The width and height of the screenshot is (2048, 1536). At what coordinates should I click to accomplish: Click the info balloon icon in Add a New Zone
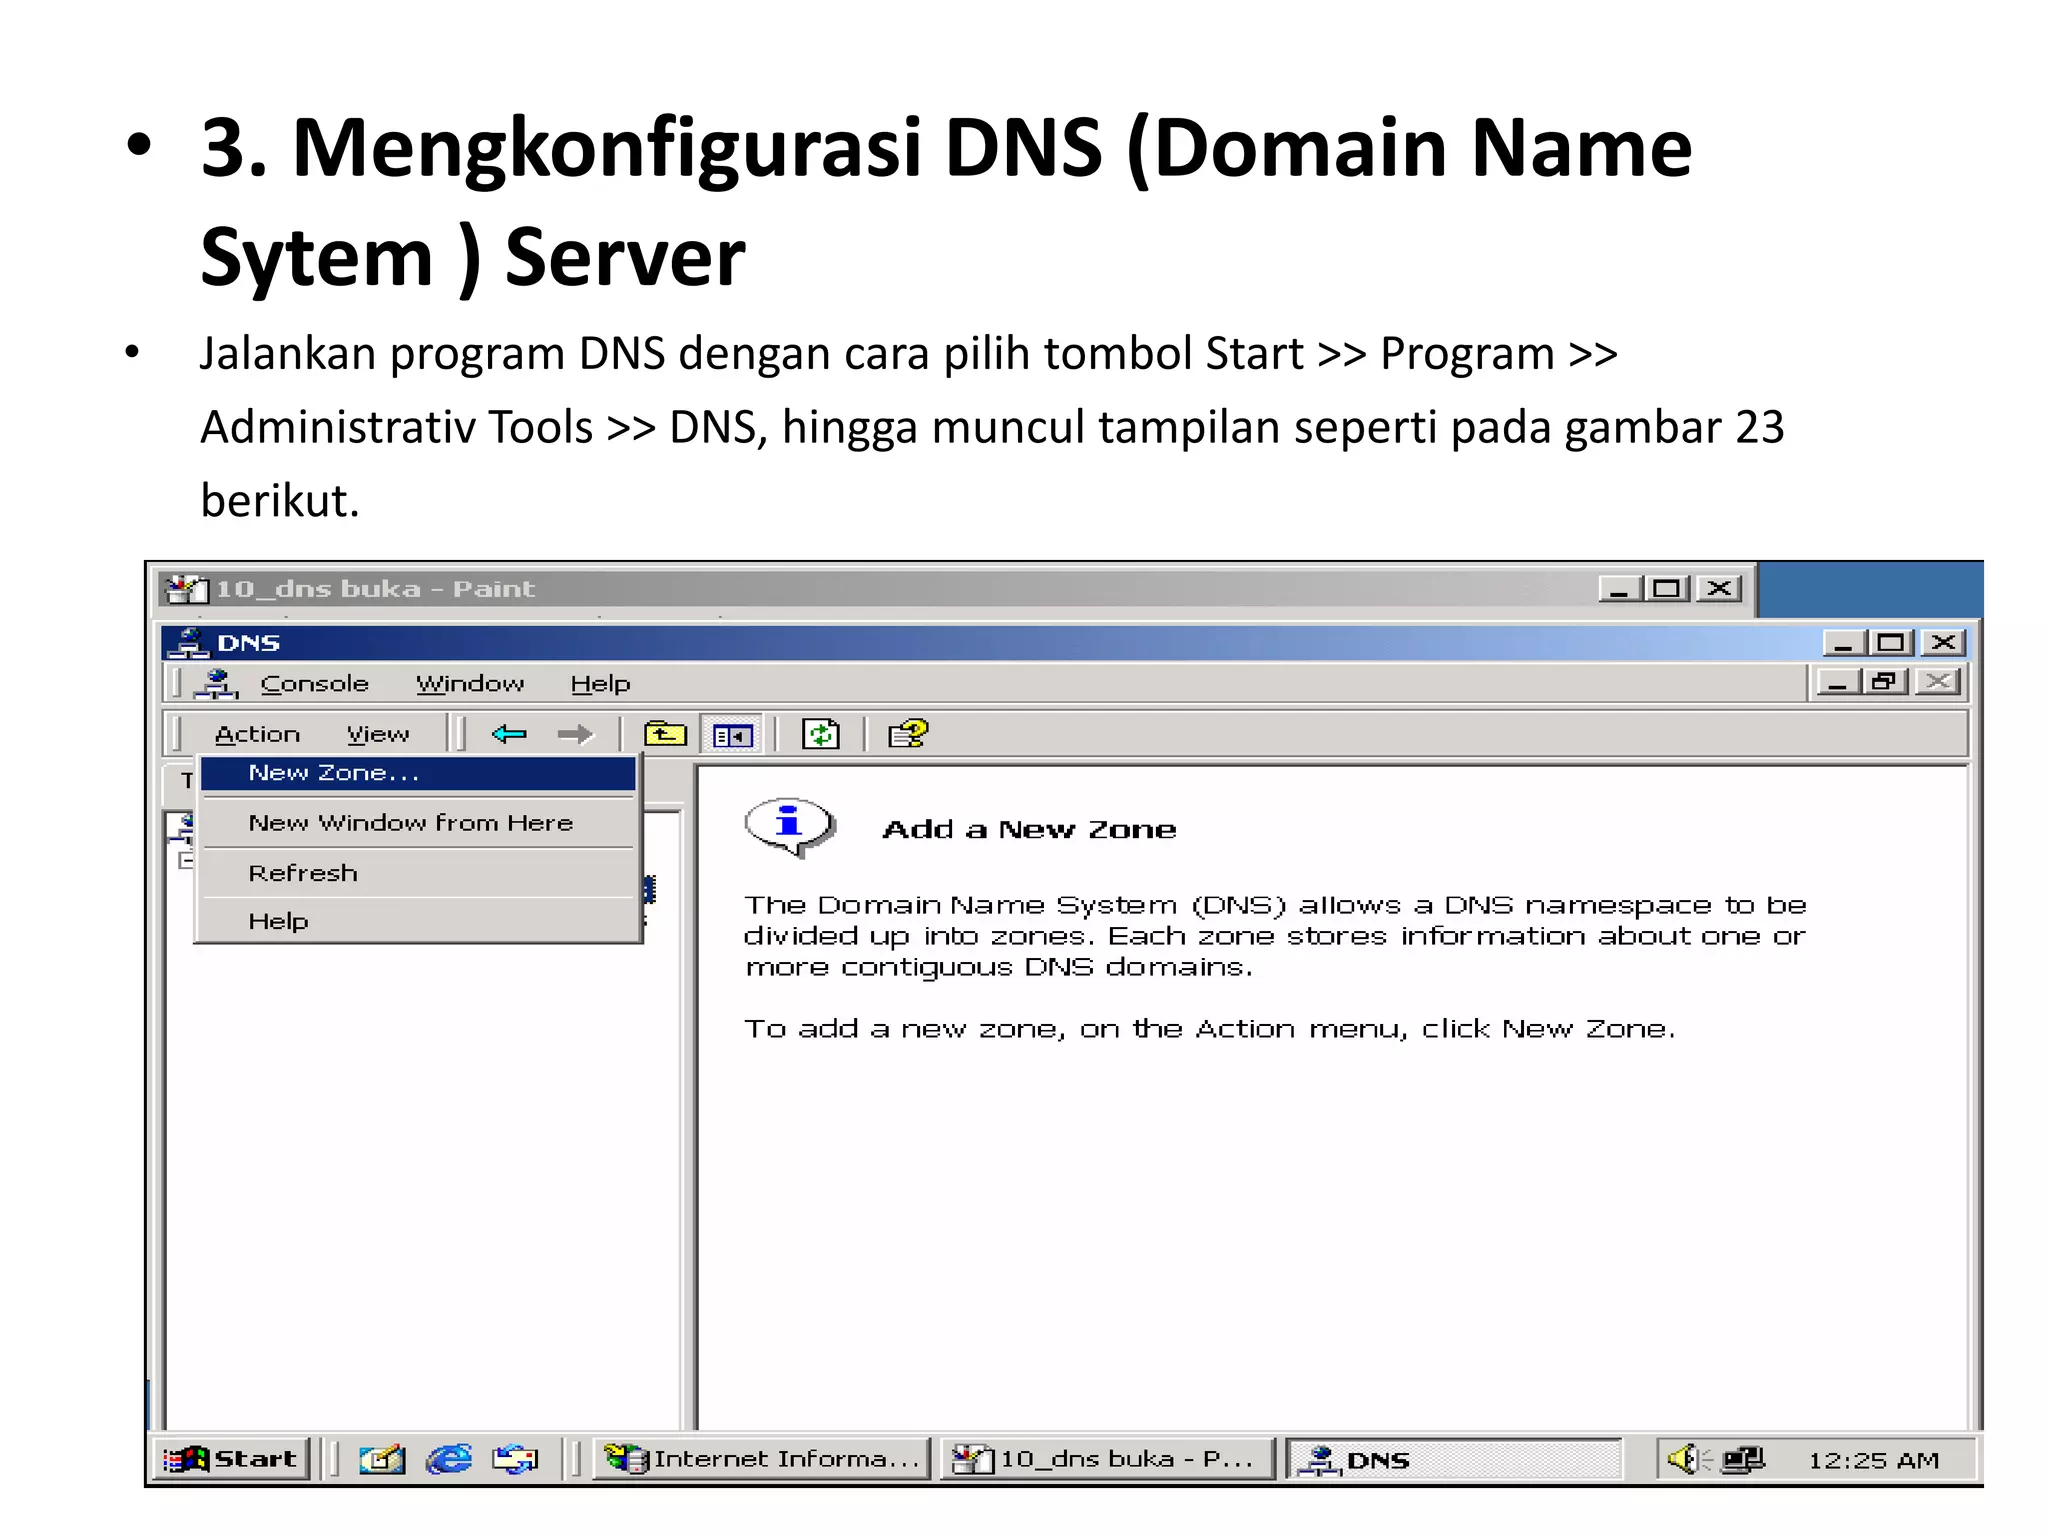coord(789,827)
